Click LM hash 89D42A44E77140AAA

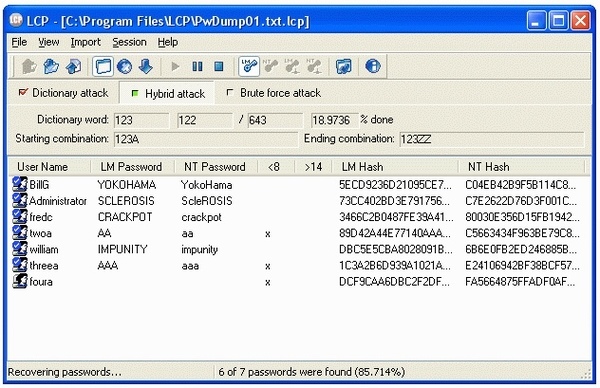(395, 233)
